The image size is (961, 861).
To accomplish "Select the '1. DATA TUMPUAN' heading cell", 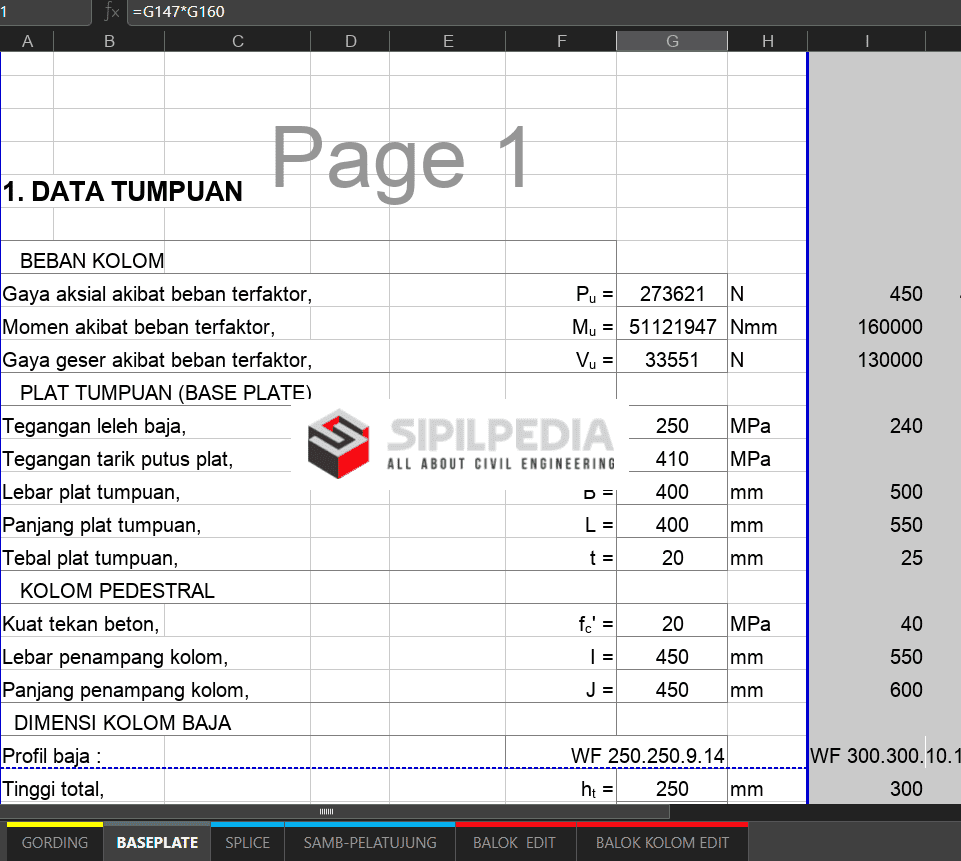I will (x=122, y=192).
